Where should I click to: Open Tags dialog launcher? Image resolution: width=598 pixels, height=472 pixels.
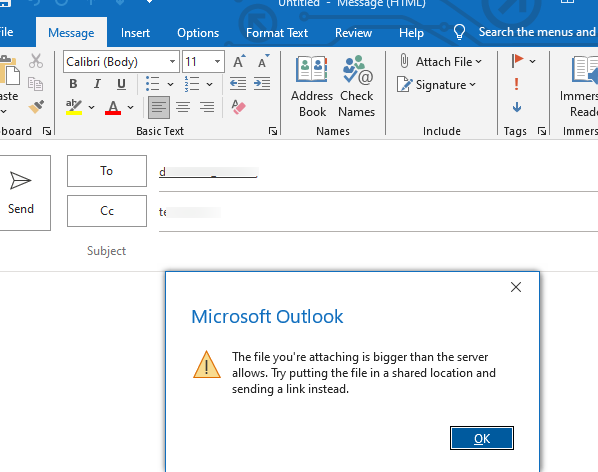point(542,132)
